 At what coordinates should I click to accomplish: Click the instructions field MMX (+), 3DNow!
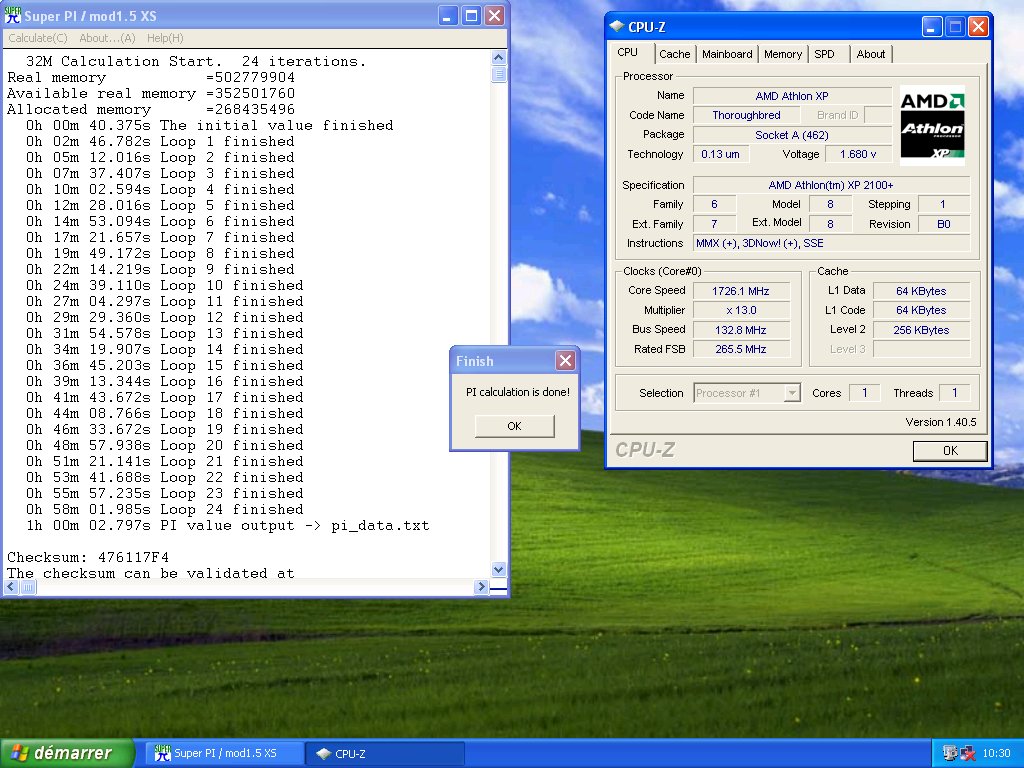point(831,244)
